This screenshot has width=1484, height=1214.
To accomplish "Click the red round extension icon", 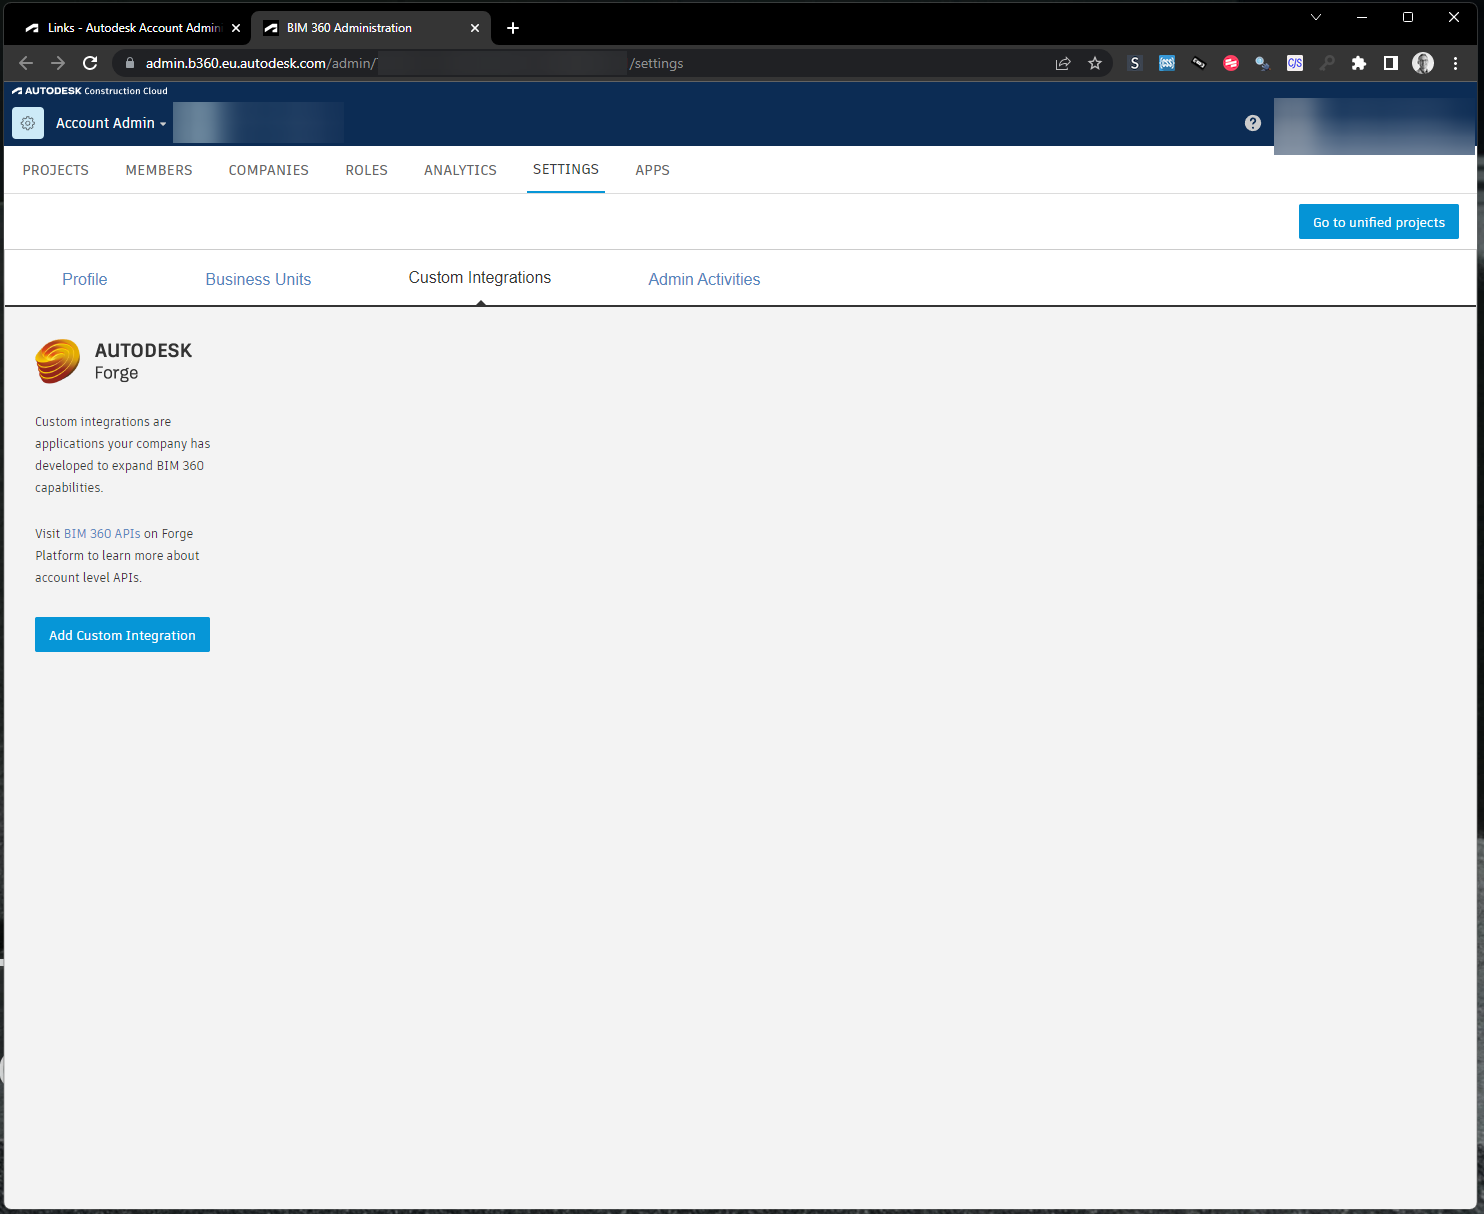I will [x=1231, y=63].
